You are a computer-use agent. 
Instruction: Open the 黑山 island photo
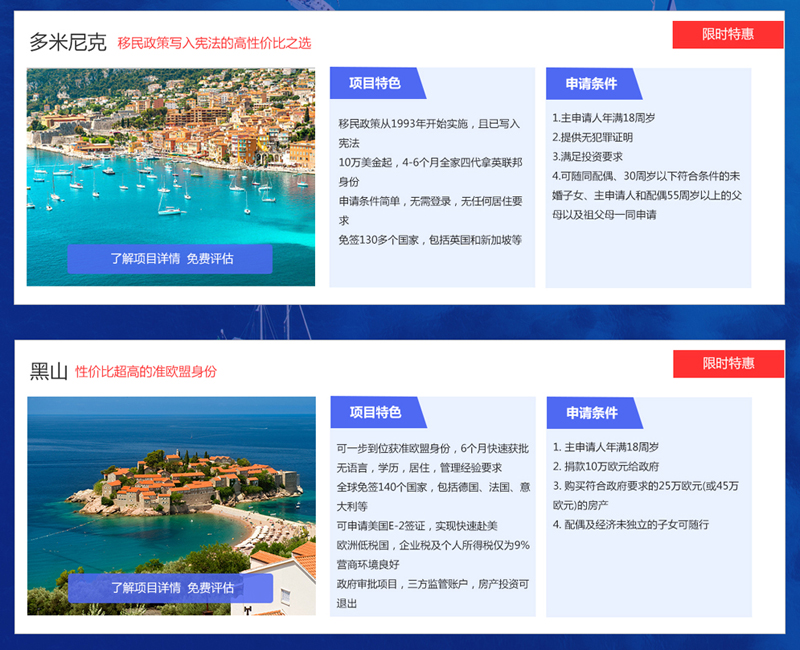coord(171,506)
